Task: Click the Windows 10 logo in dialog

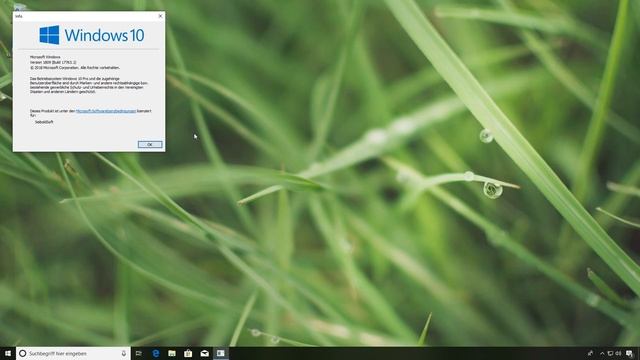Action: (91, 35)
